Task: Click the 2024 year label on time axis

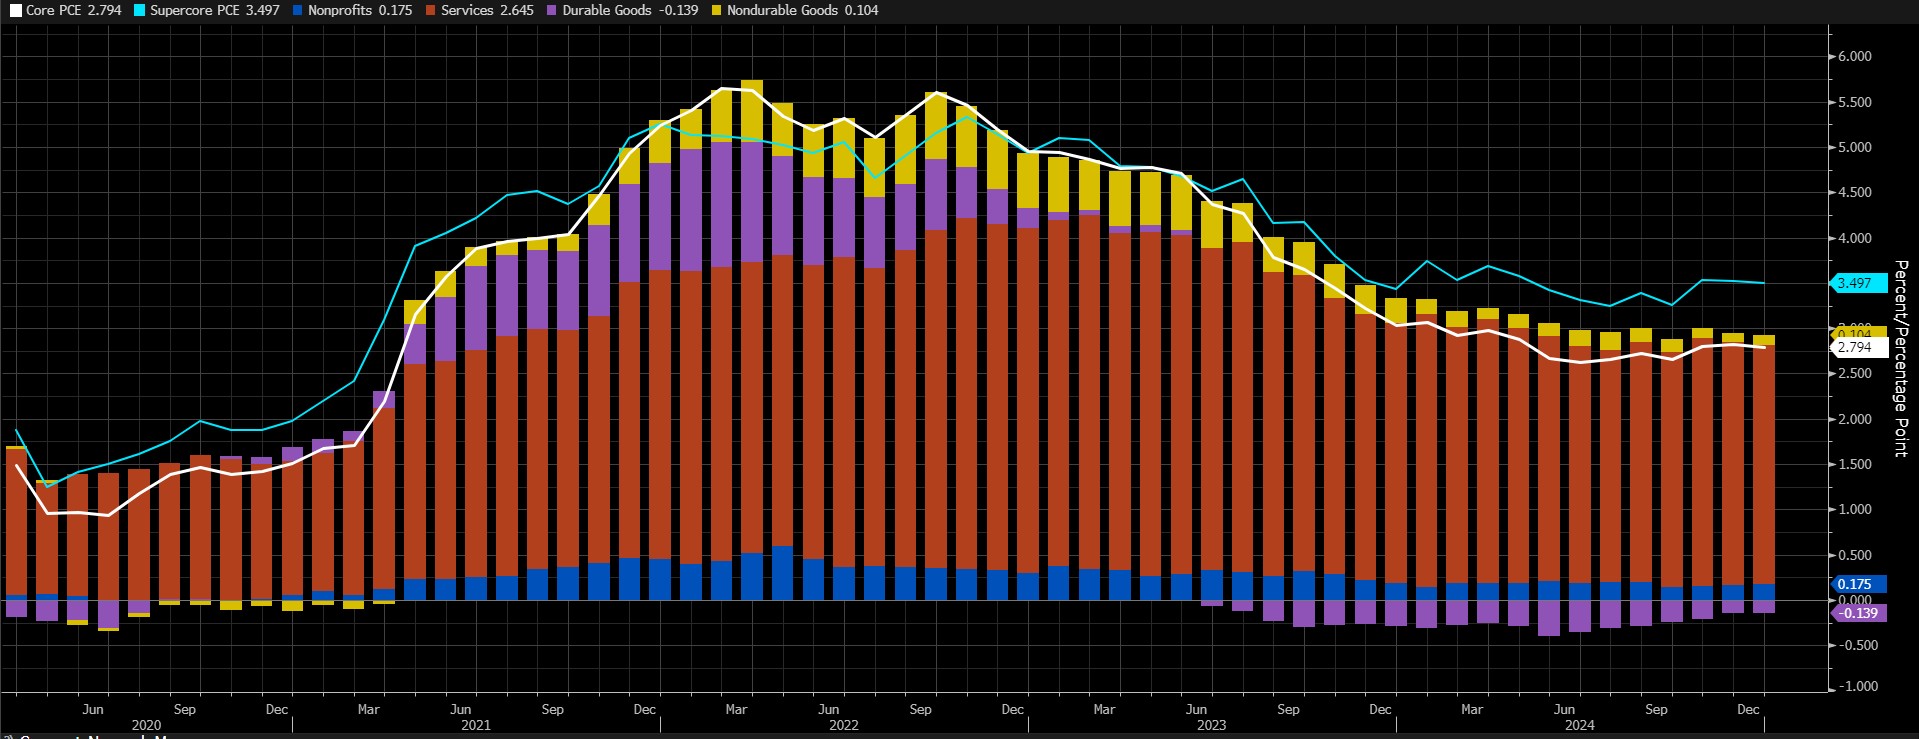Action: tap(1580, 725)
